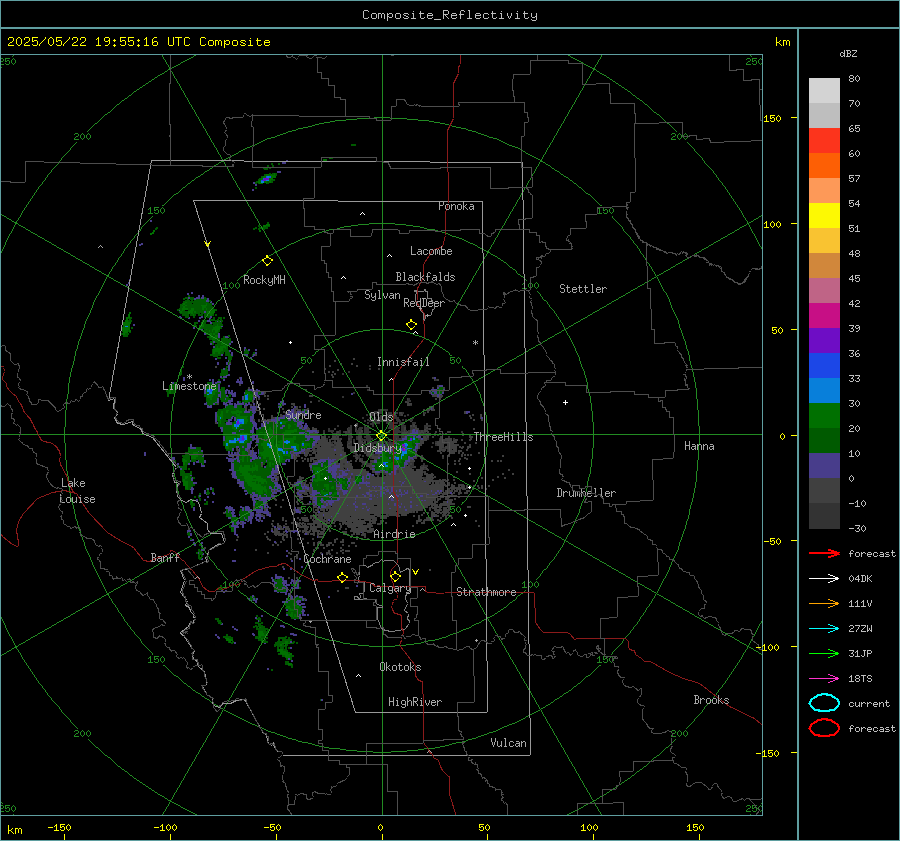This screenshot has height=841, width=900.
Task: Click the yellow diamond marker below RedDeer
Action: click(411, 325)
